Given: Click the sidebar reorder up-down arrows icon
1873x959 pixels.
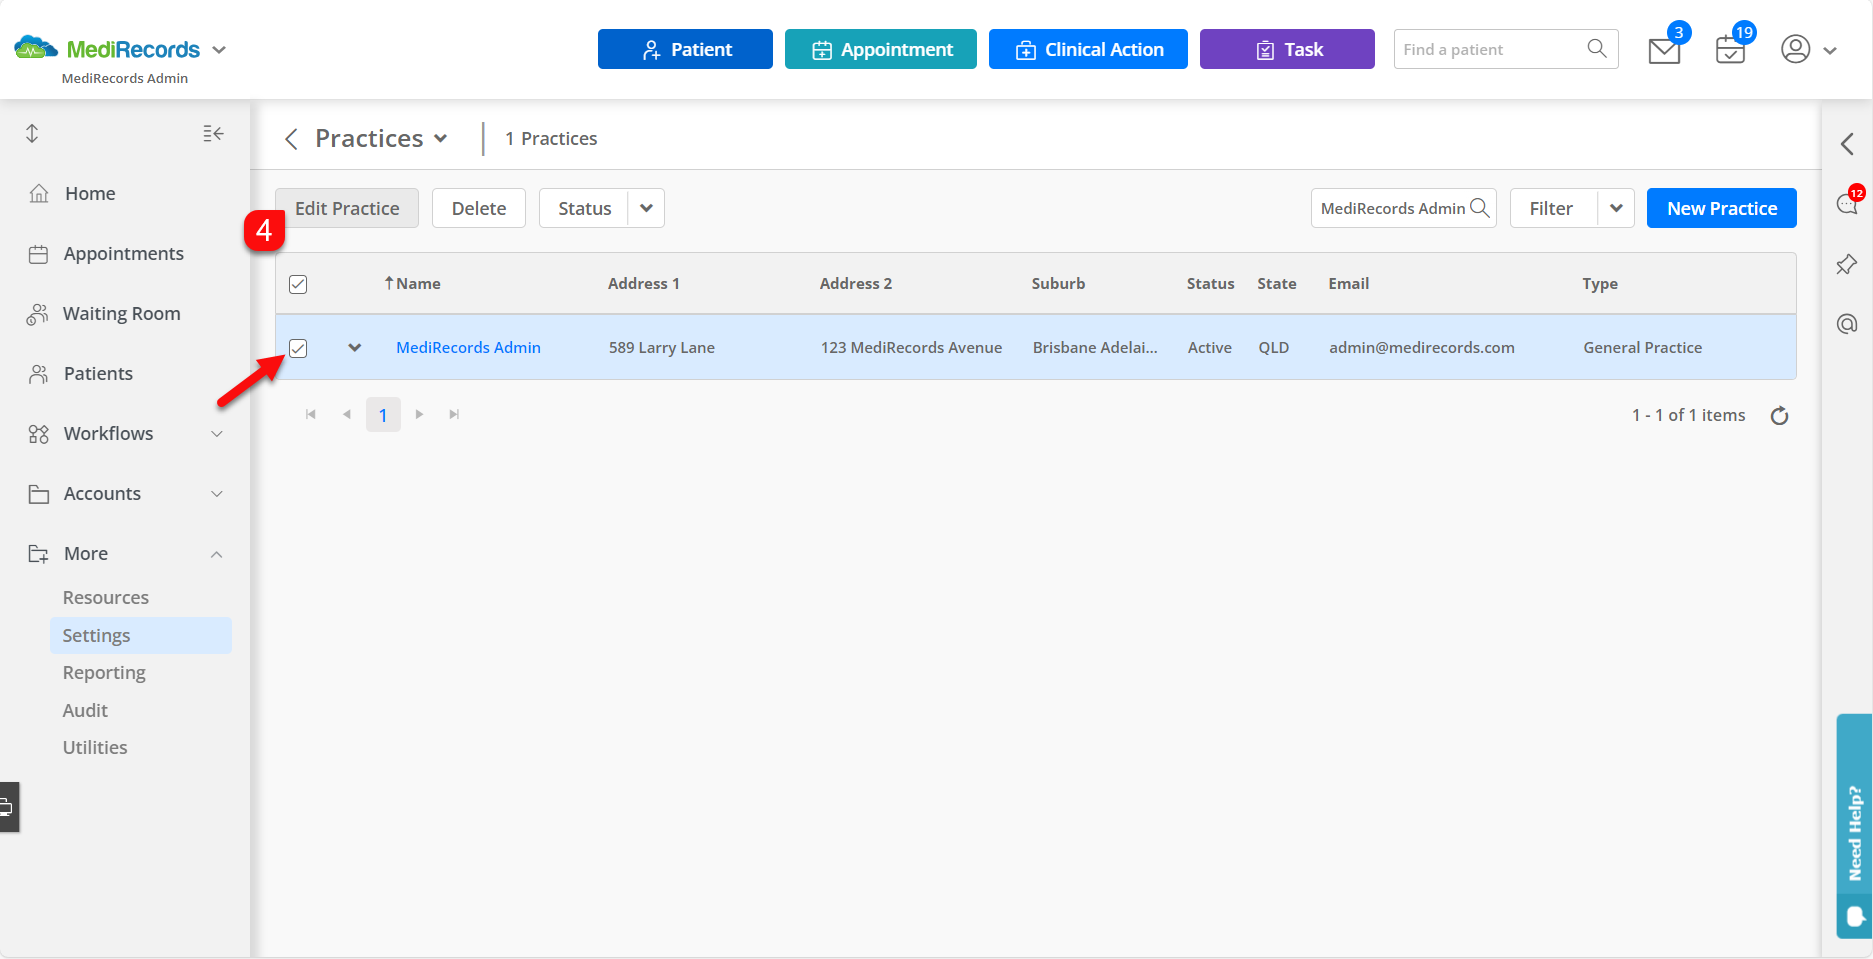Looking at the screenshot, I should (x=32, y=133).
